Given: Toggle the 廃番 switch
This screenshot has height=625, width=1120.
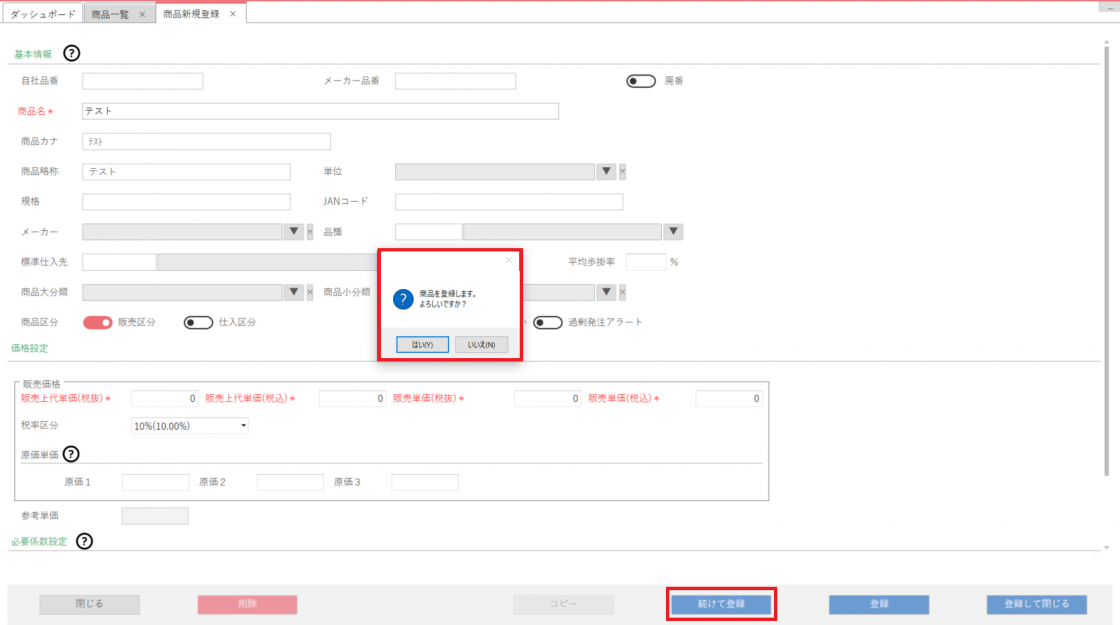Looking at the screenshot, I should (640, 81).
